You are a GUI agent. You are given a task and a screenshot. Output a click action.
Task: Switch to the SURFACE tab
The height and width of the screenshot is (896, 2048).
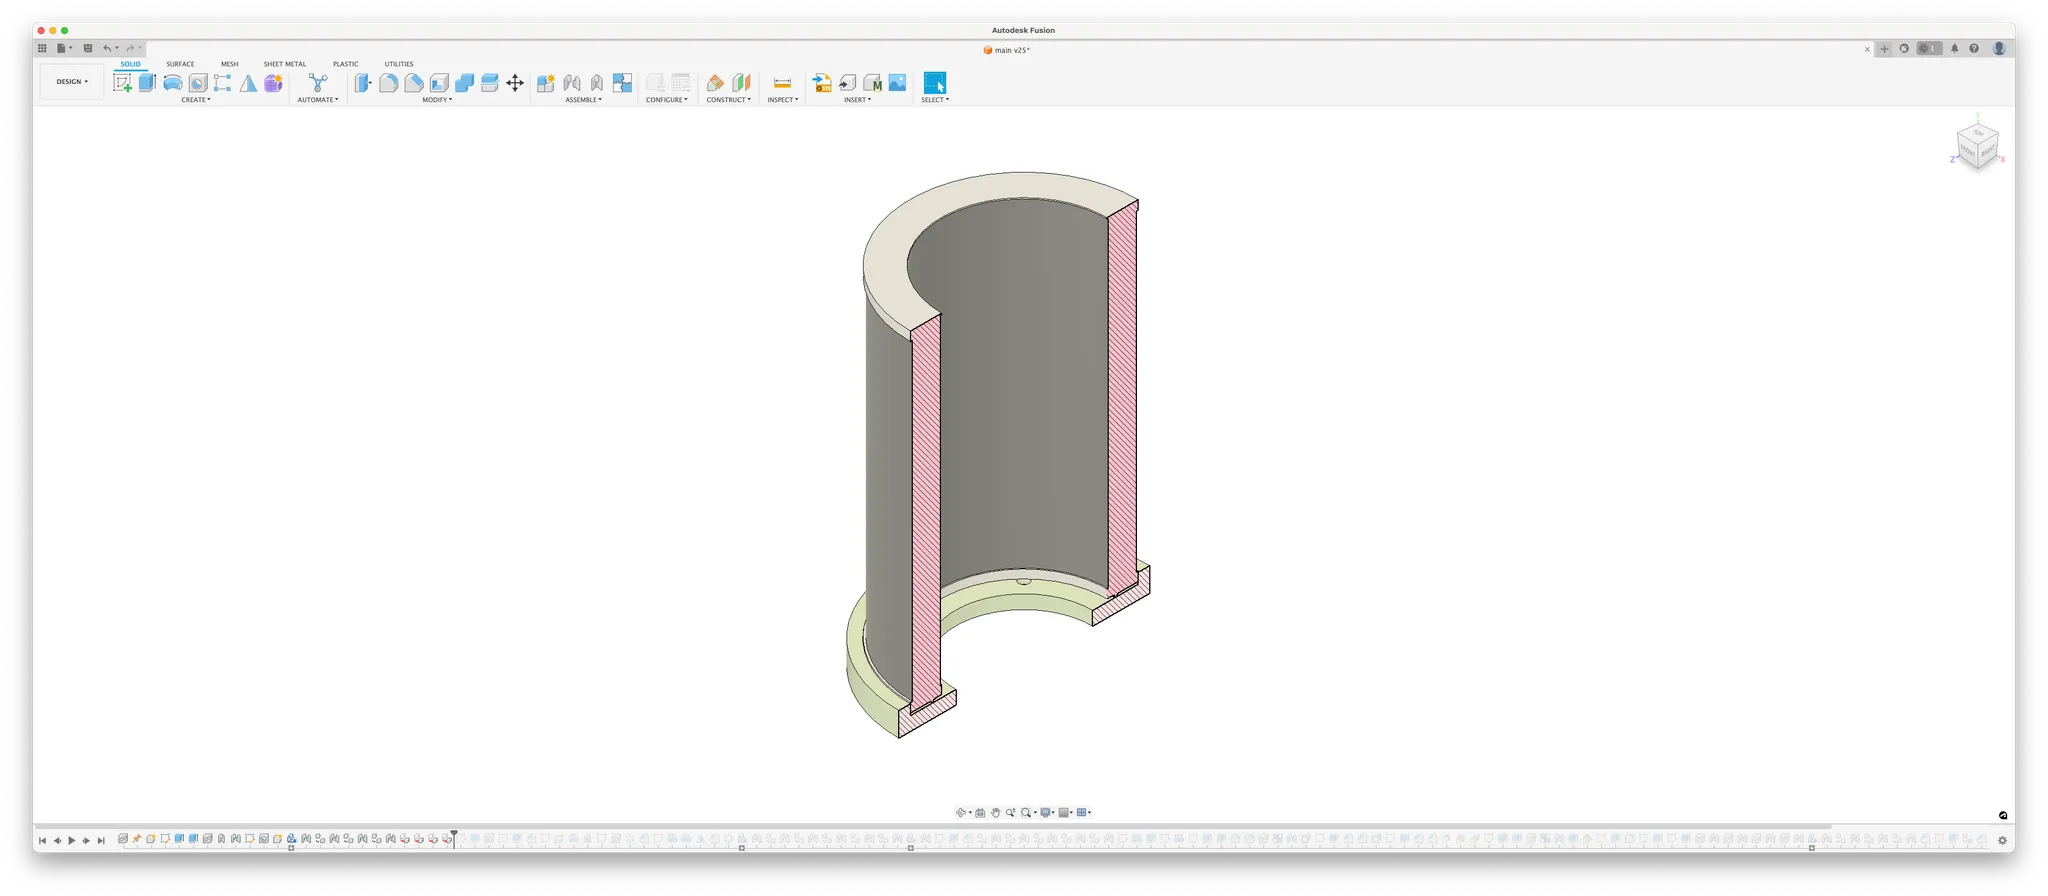[180, 64]
